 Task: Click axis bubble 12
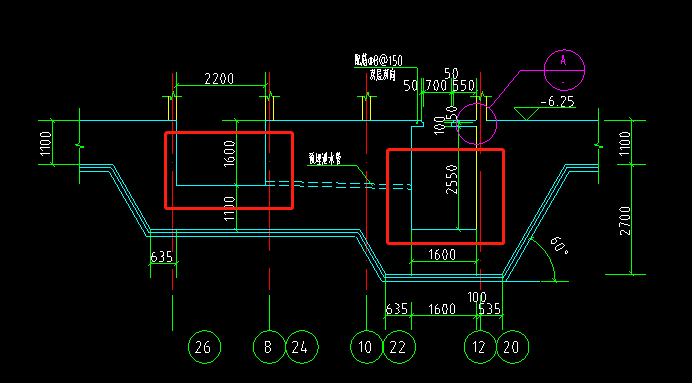480,347
